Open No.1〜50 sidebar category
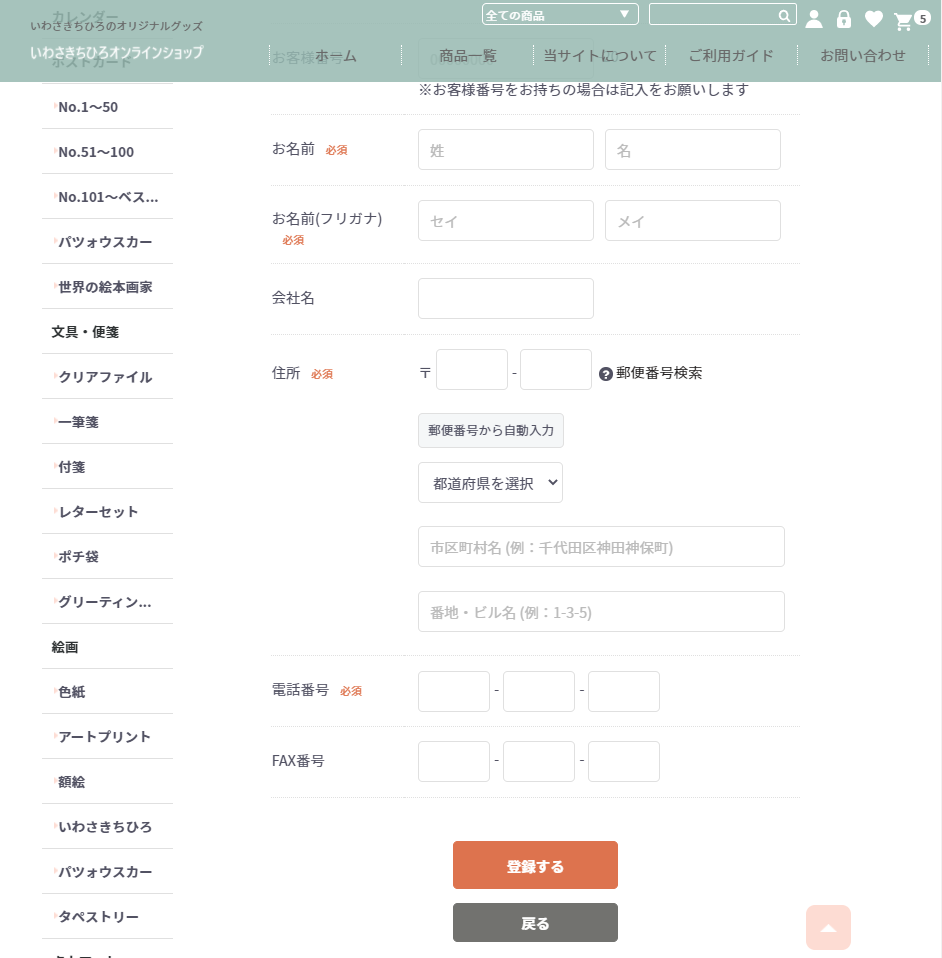 pos(108,107)
